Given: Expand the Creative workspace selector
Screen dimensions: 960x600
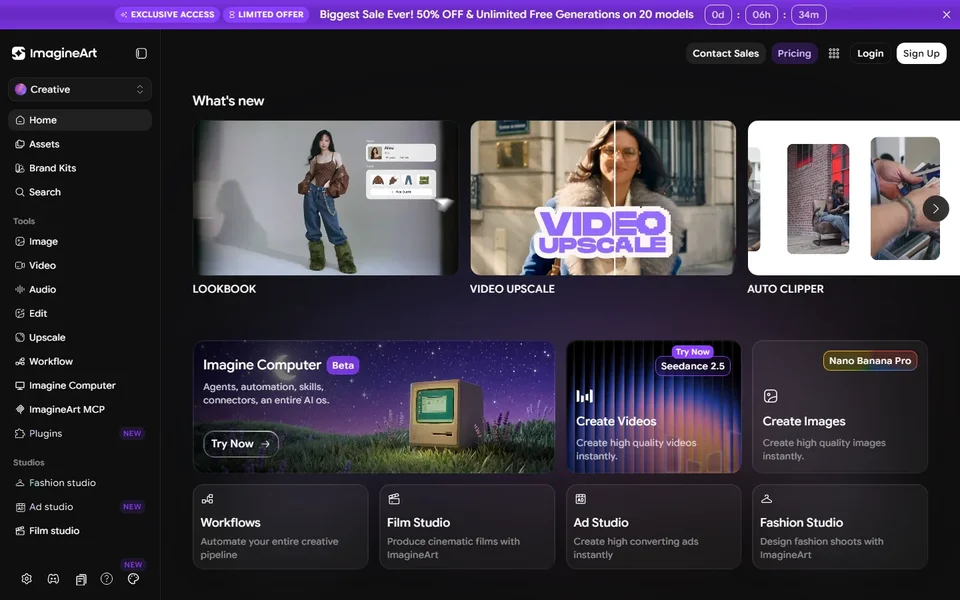Looking at the screenshot, I should click(80, 89).
